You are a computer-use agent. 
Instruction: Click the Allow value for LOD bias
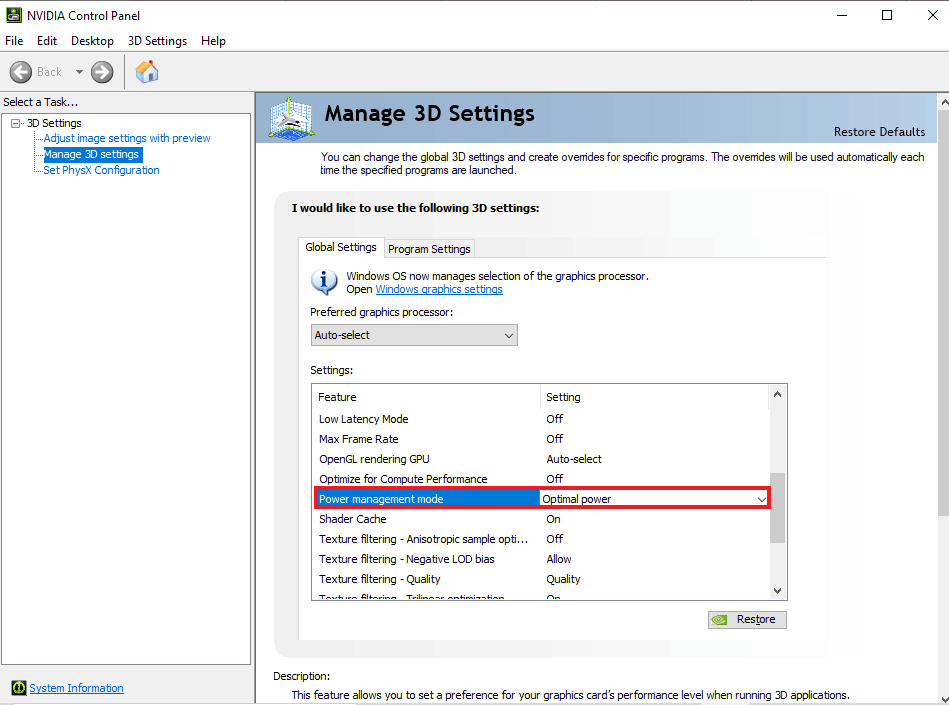(559, 559)
